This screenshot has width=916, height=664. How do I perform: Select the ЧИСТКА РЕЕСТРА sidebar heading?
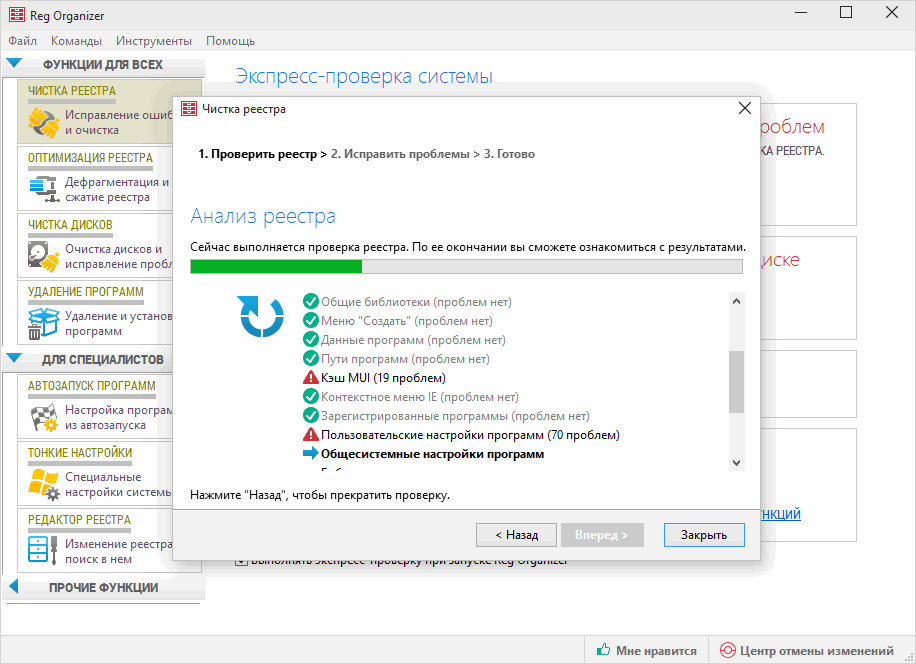click(72, 91)
